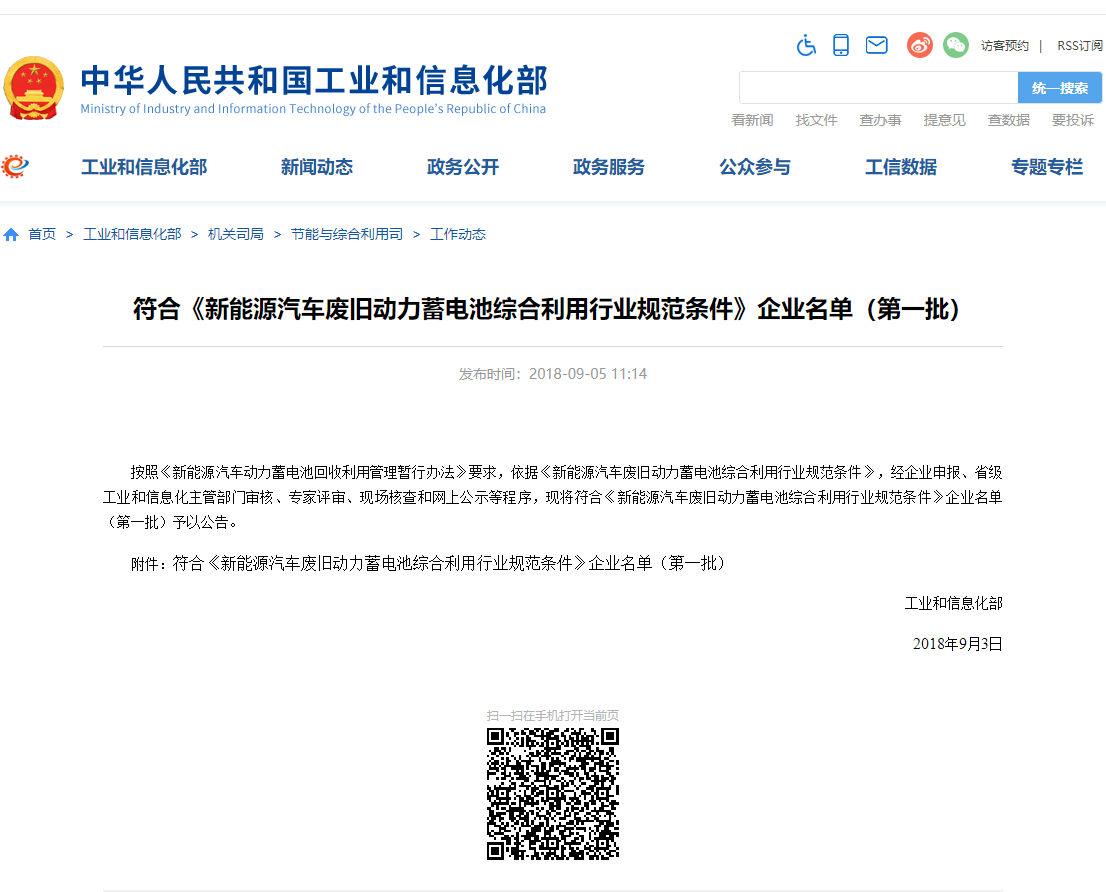Click the ministry name title banner
Image resolution: width=1106 pixels, height=892 pixels.
[314, 80]
